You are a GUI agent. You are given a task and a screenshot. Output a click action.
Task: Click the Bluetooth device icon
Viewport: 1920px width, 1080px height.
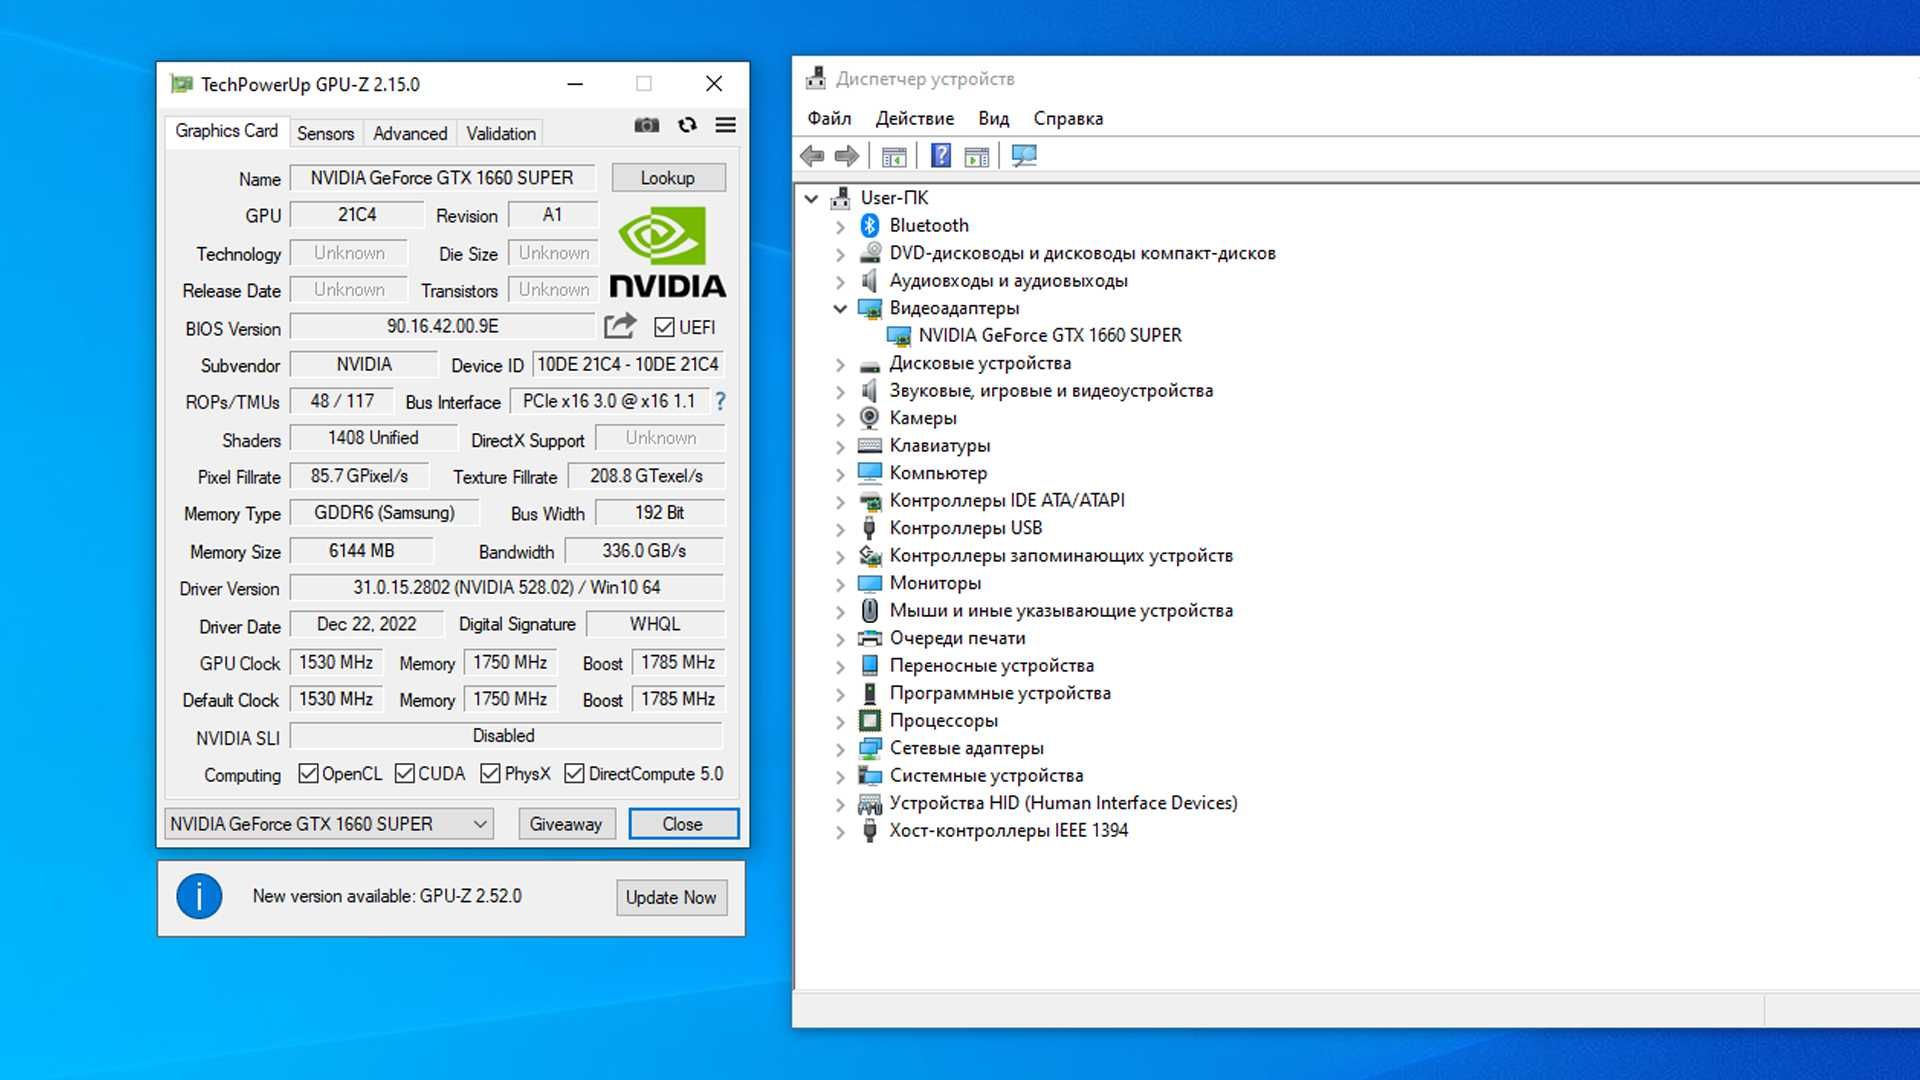(x=870, y=226)
